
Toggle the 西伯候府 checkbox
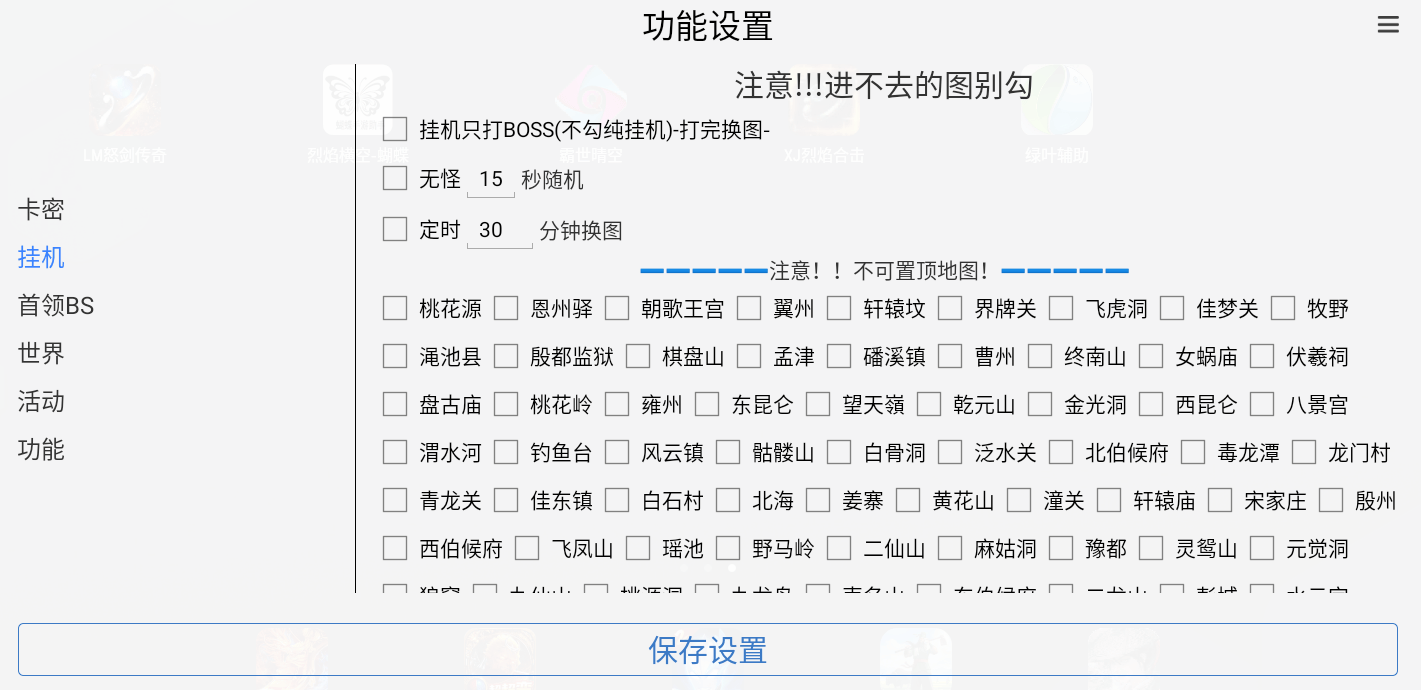(x=395, y=548)
